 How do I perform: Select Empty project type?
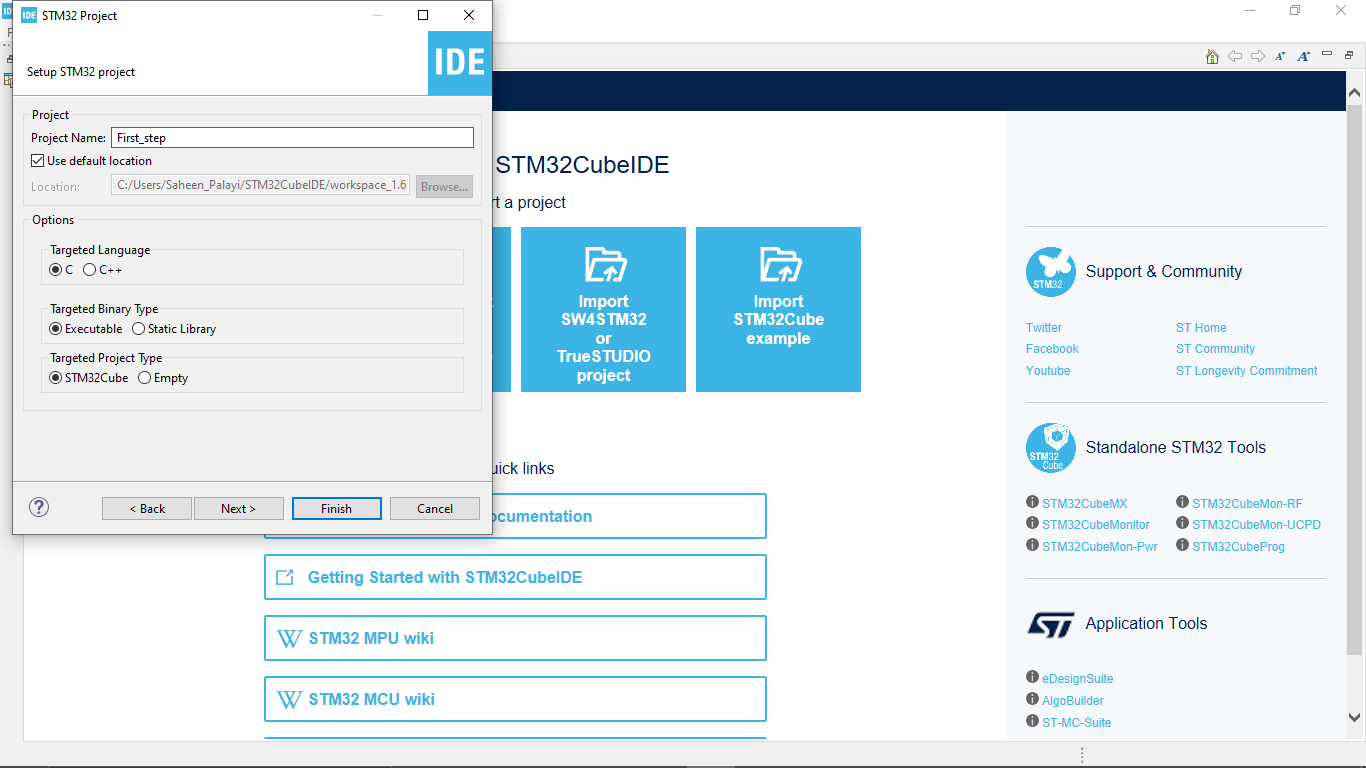tap(145, 377)
